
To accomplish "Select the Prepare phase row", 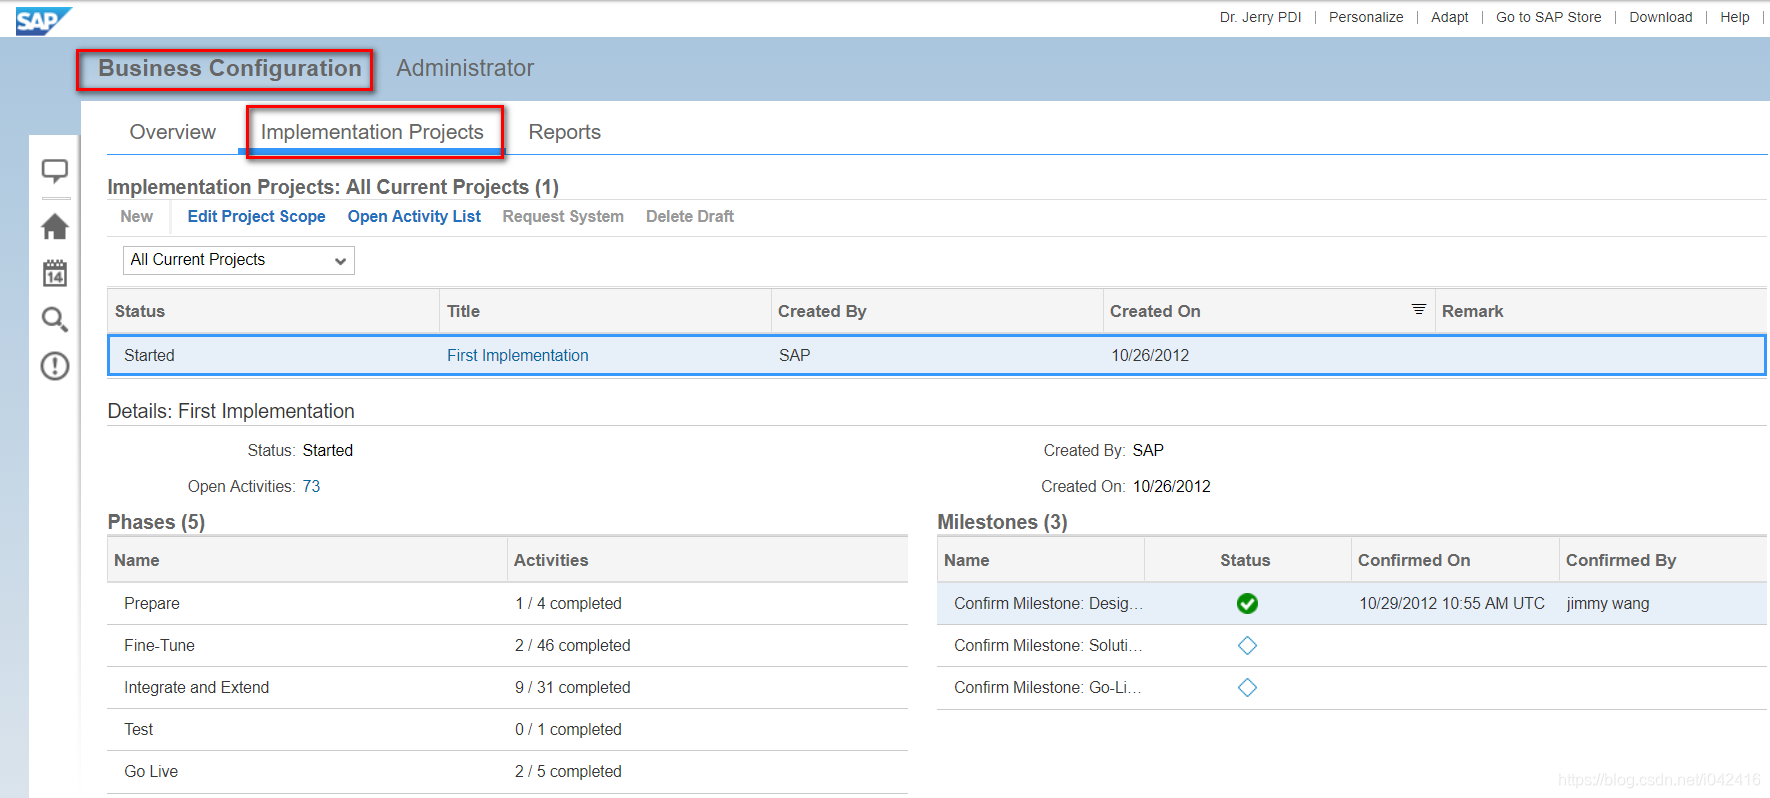I will point(507,603).
